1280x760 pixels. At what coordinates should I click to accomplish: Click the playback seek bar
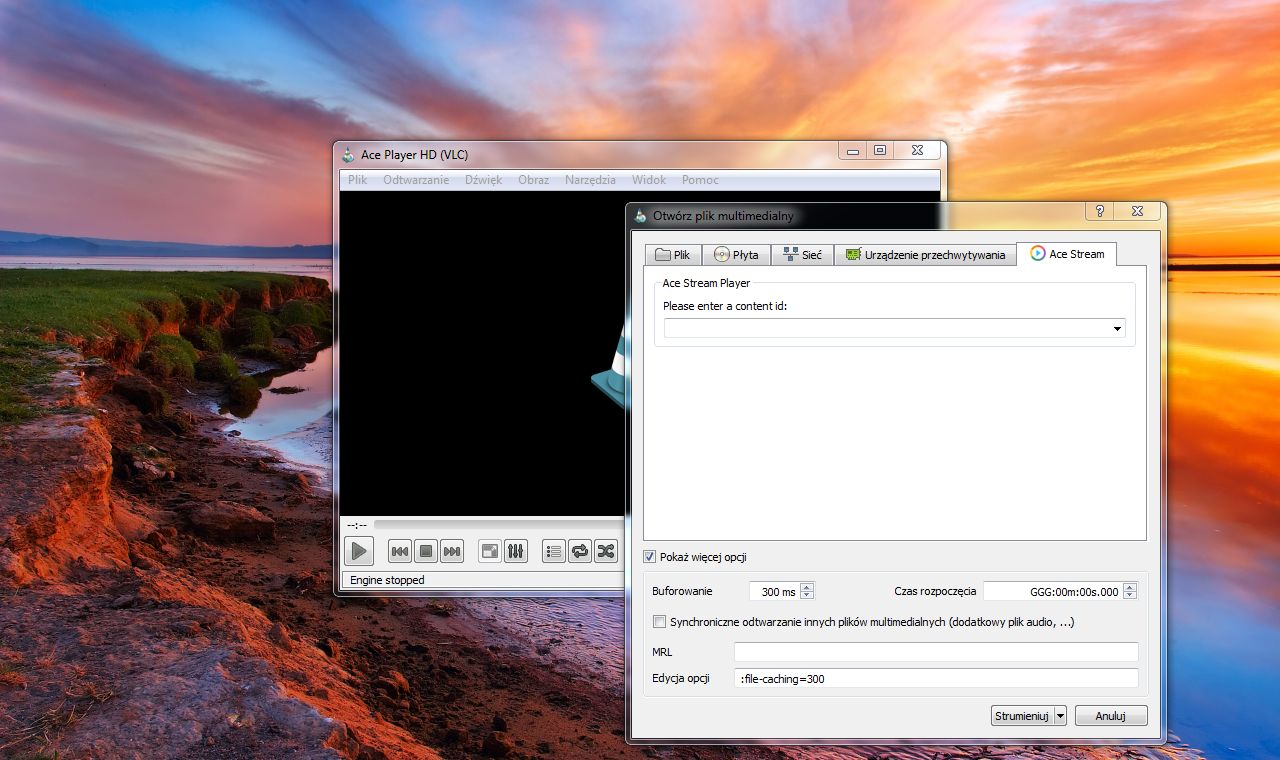pyautogui.click(x=499, y=525)
